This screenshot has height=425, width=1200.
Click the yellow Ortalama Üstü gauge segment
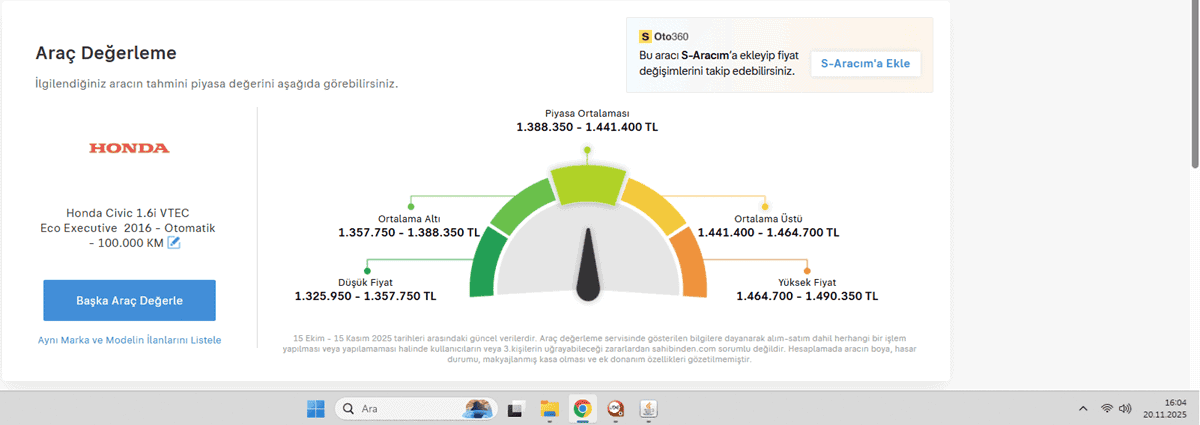click(x=653, y=208)
